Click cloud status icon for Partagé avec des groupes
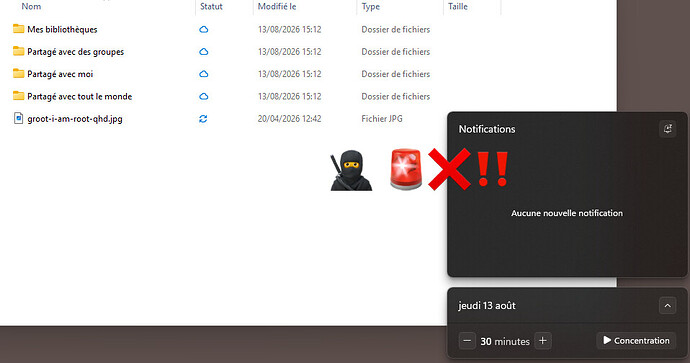Screen dimensions: 690x363 (x=203, y=51)
